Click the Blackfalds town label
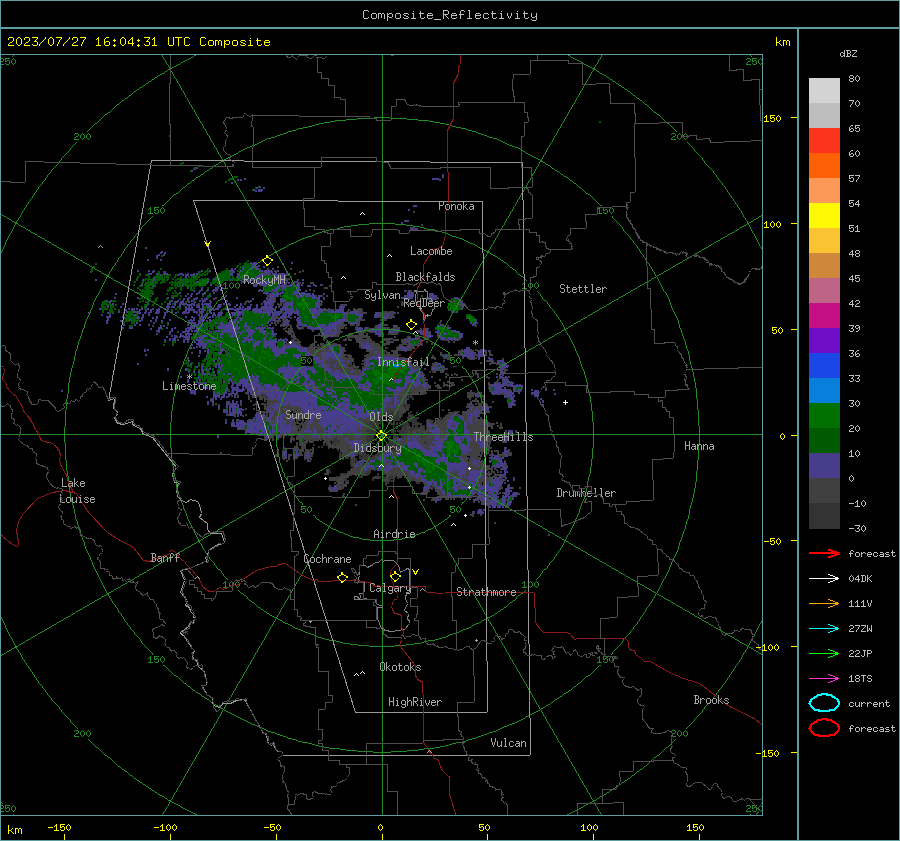This screenshot has width=900, height=841. [x=425, y=277]
